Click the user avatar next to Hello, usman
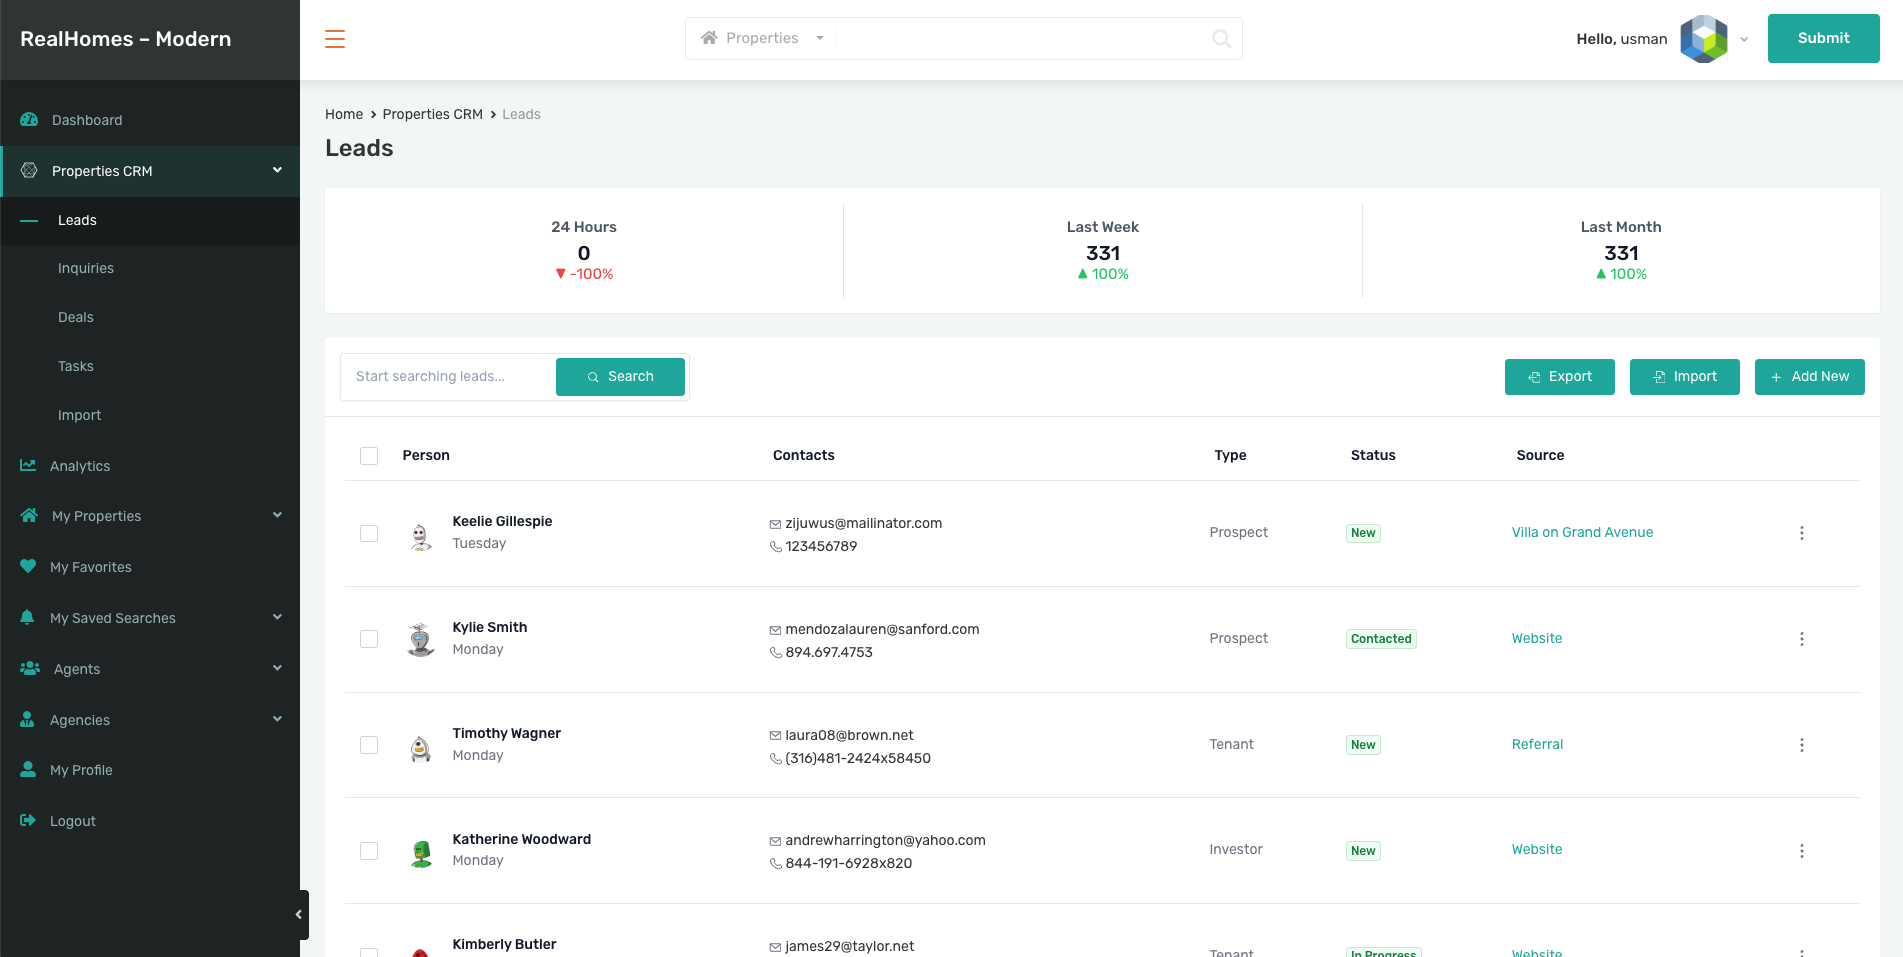 [x=1703, y=39]
